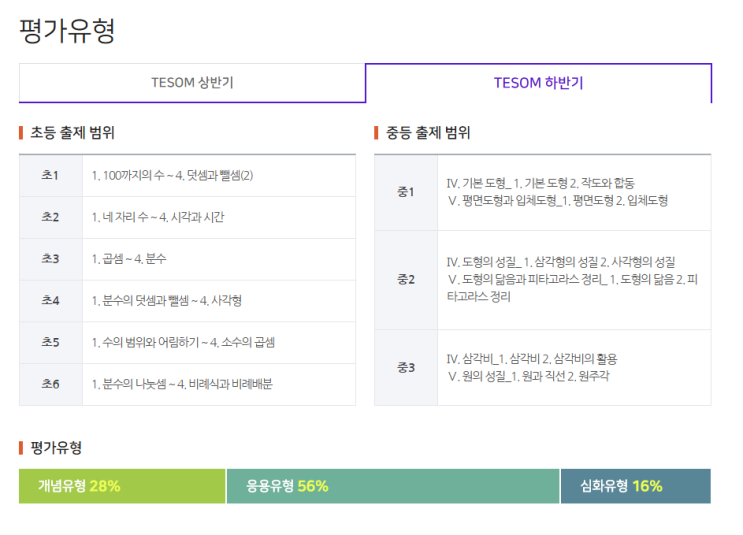Select the 초4 grade cell
The height and width of the screenshot is (535, 743).
click(x=50, y=301)
